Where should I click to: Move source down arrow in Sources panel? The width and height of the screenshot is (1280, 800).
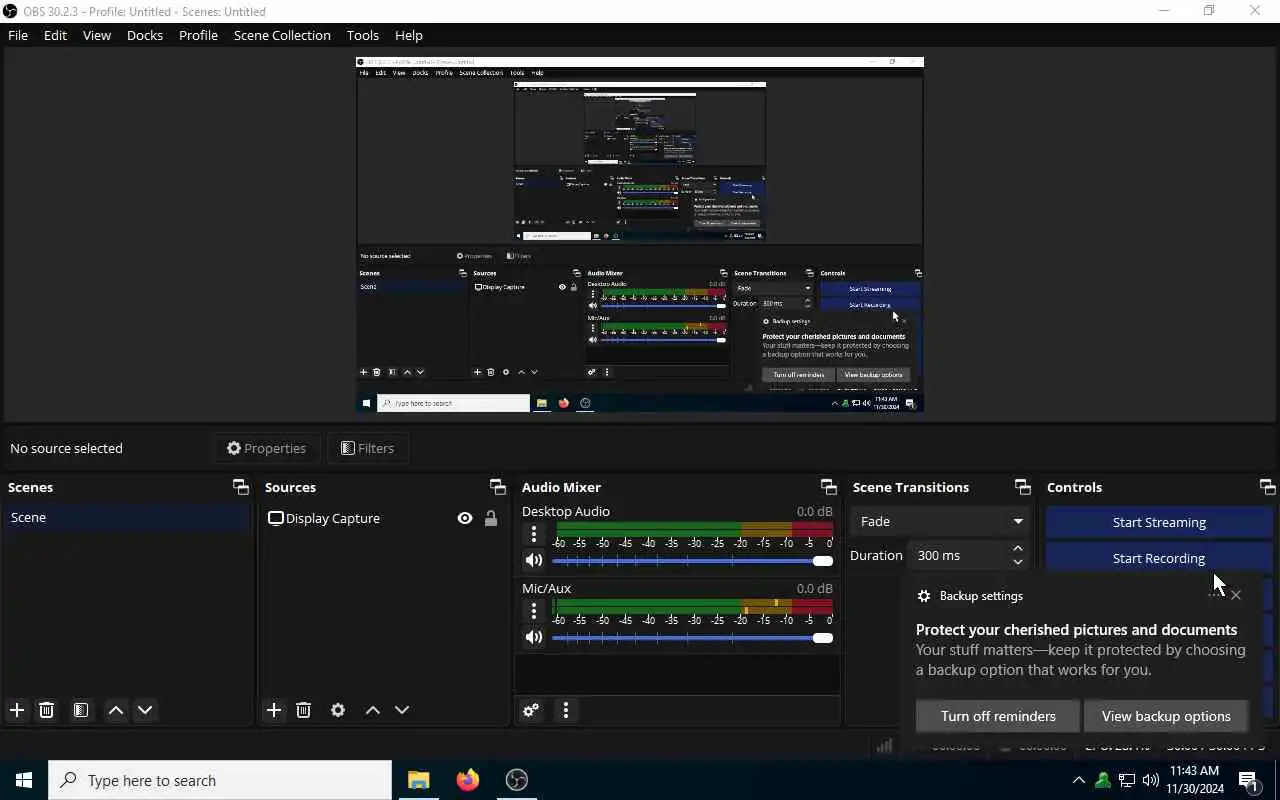[x=402, y=710]
